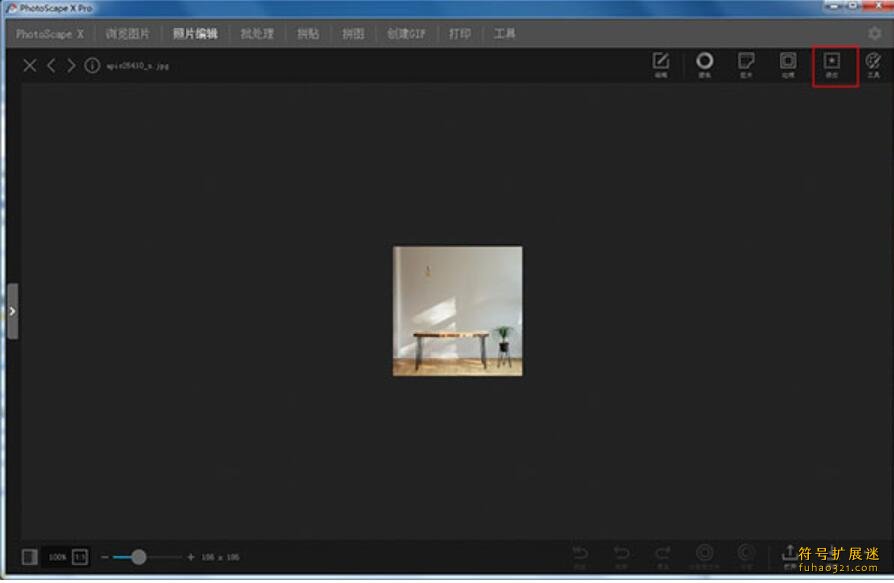Screen dimensions: 894x583
Task: Expand the left side panel arrow
Action: pos(12,311)
